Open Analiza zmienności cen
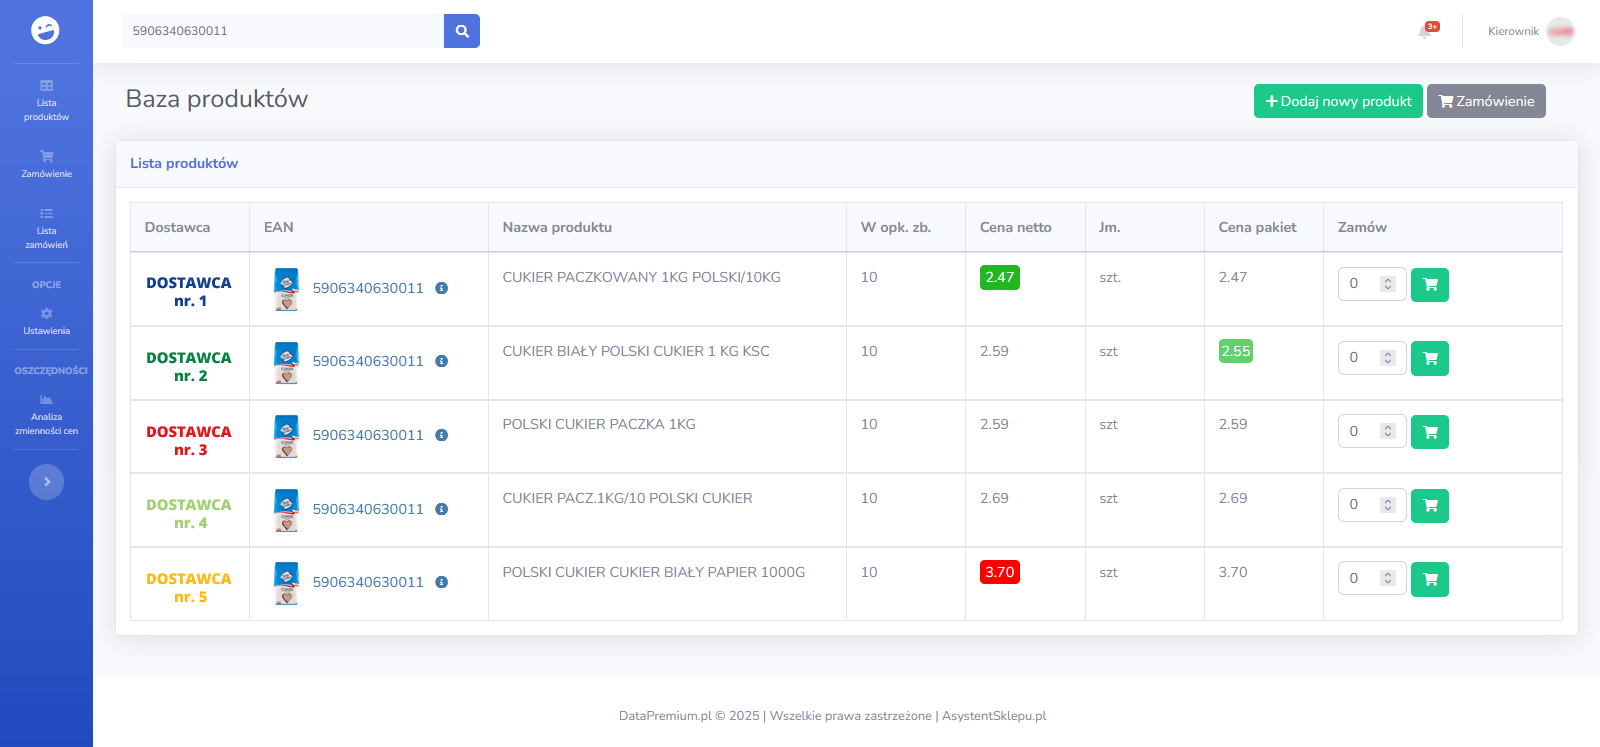The image size is (1600, 747). [46, 415]
